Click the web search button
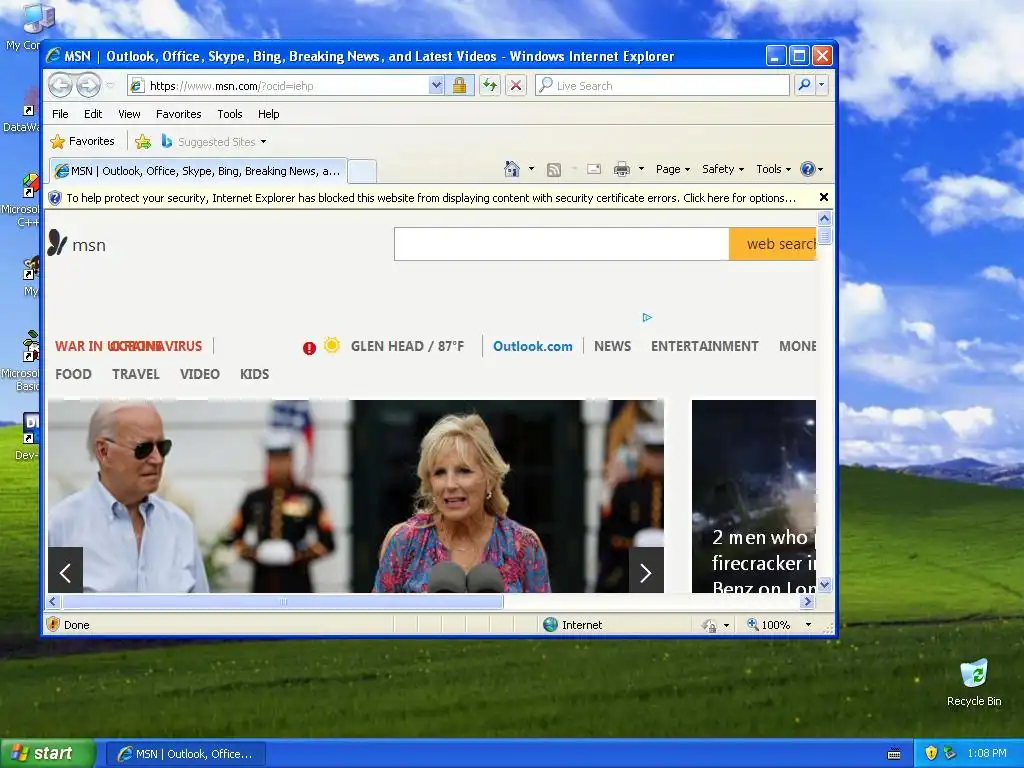 (773, 244)
